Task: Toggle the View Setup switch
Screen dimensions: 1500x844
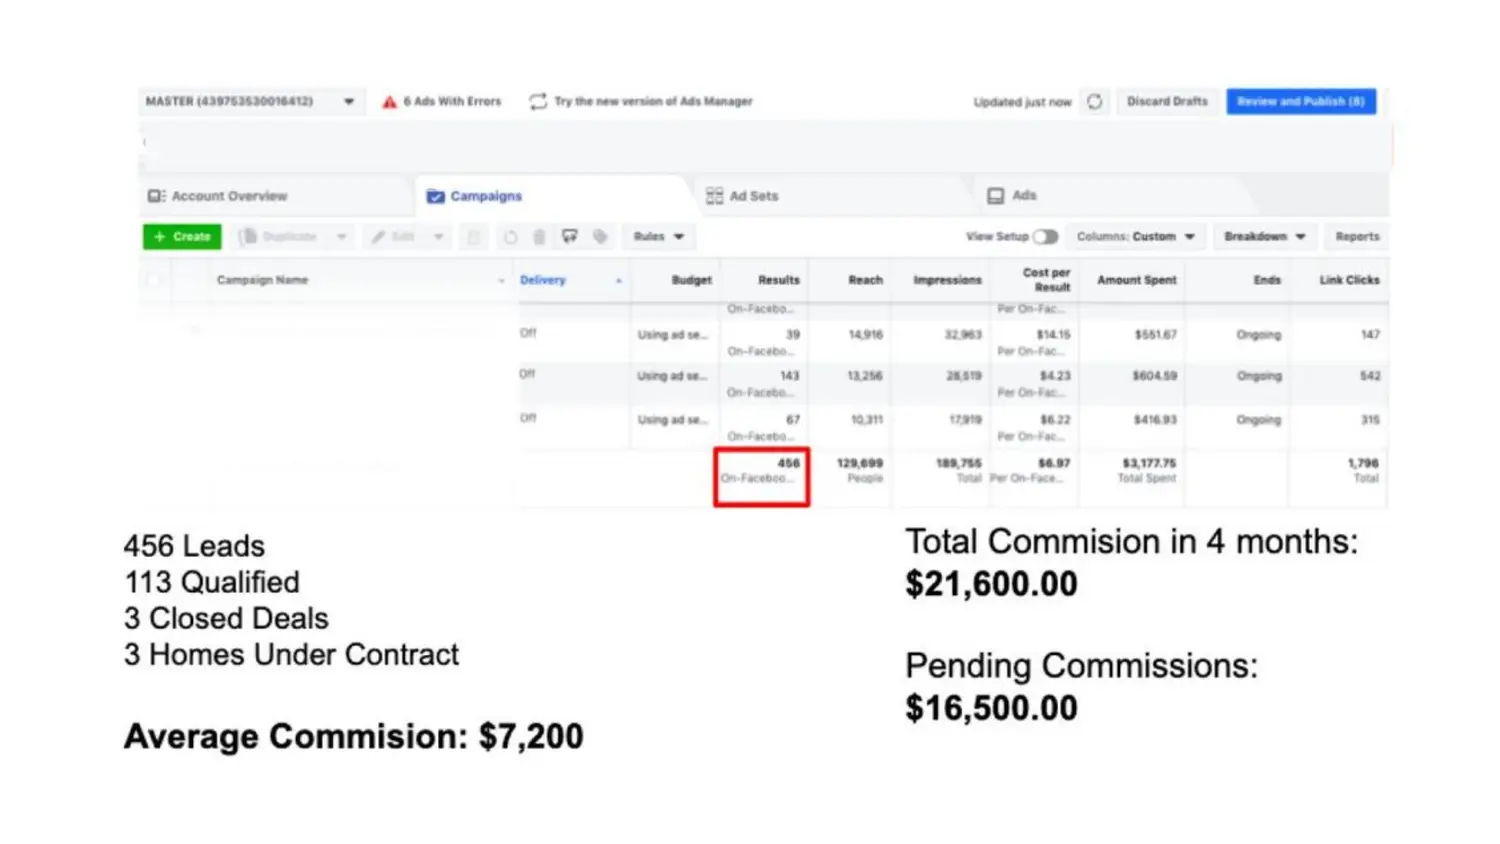Action: (x=1045, y=237)
